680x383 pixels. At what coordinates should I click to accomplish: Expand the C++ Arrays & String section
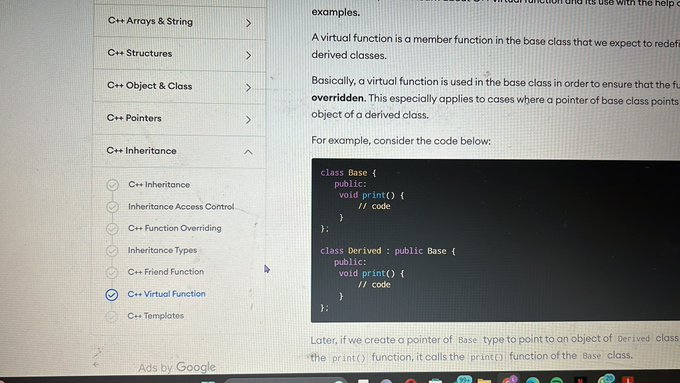(x=179, y=22)
